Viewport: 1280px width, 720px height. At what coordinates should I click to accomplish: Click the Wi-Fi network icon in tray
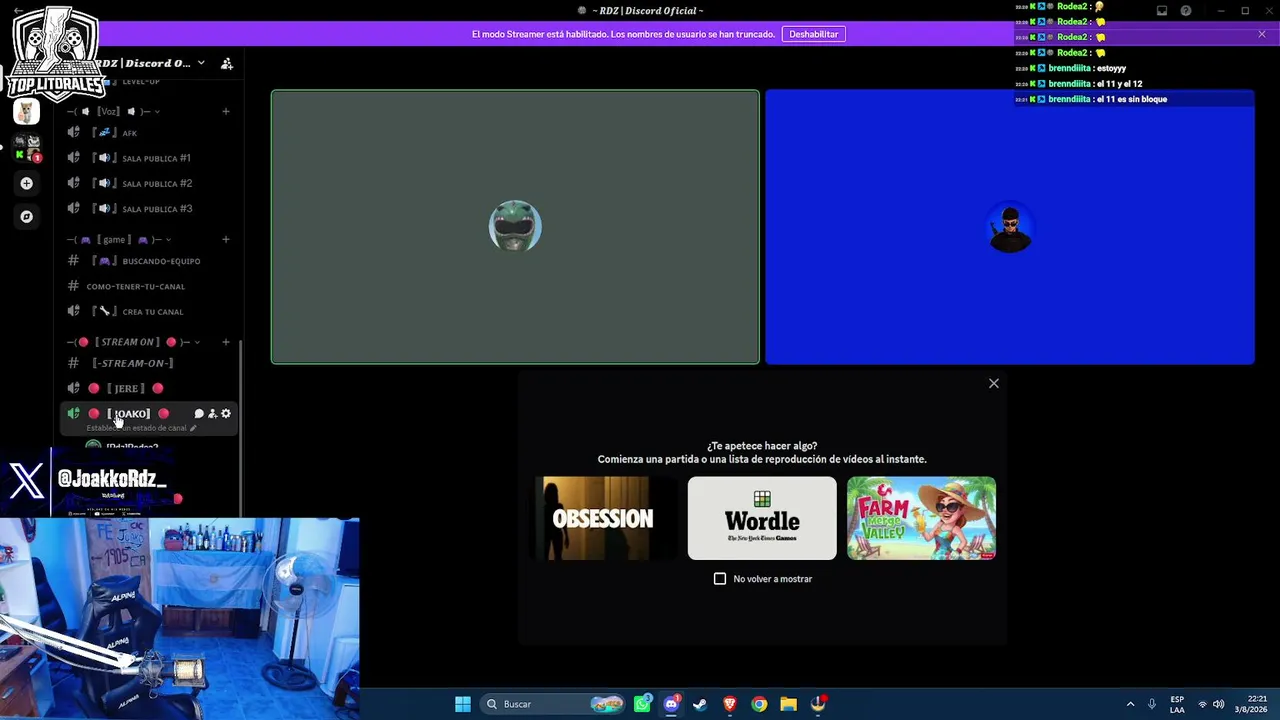(x=1202, y=704)
